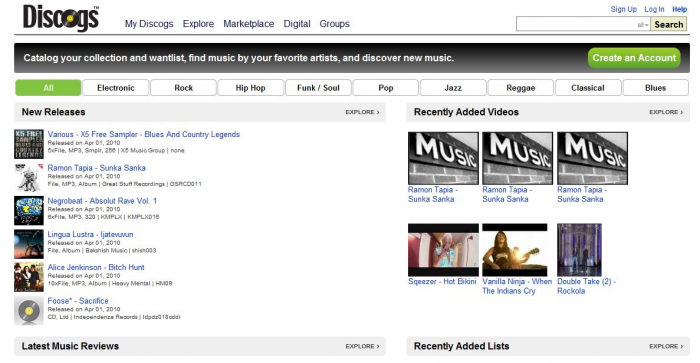Select the Hip Hop genre tab
The height and width of the screenshot is (363, 700).
250,88
